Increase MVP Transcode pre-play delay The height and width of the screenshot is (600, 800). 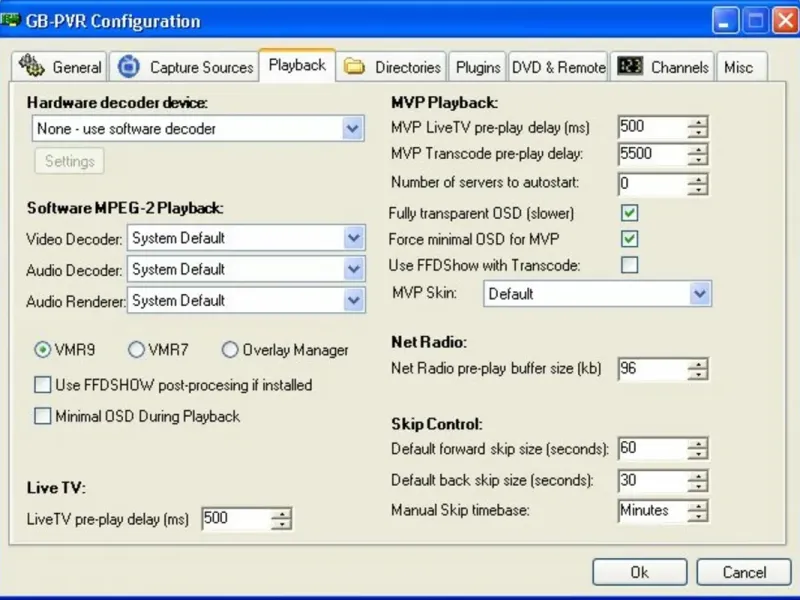(x=697, y=149)
